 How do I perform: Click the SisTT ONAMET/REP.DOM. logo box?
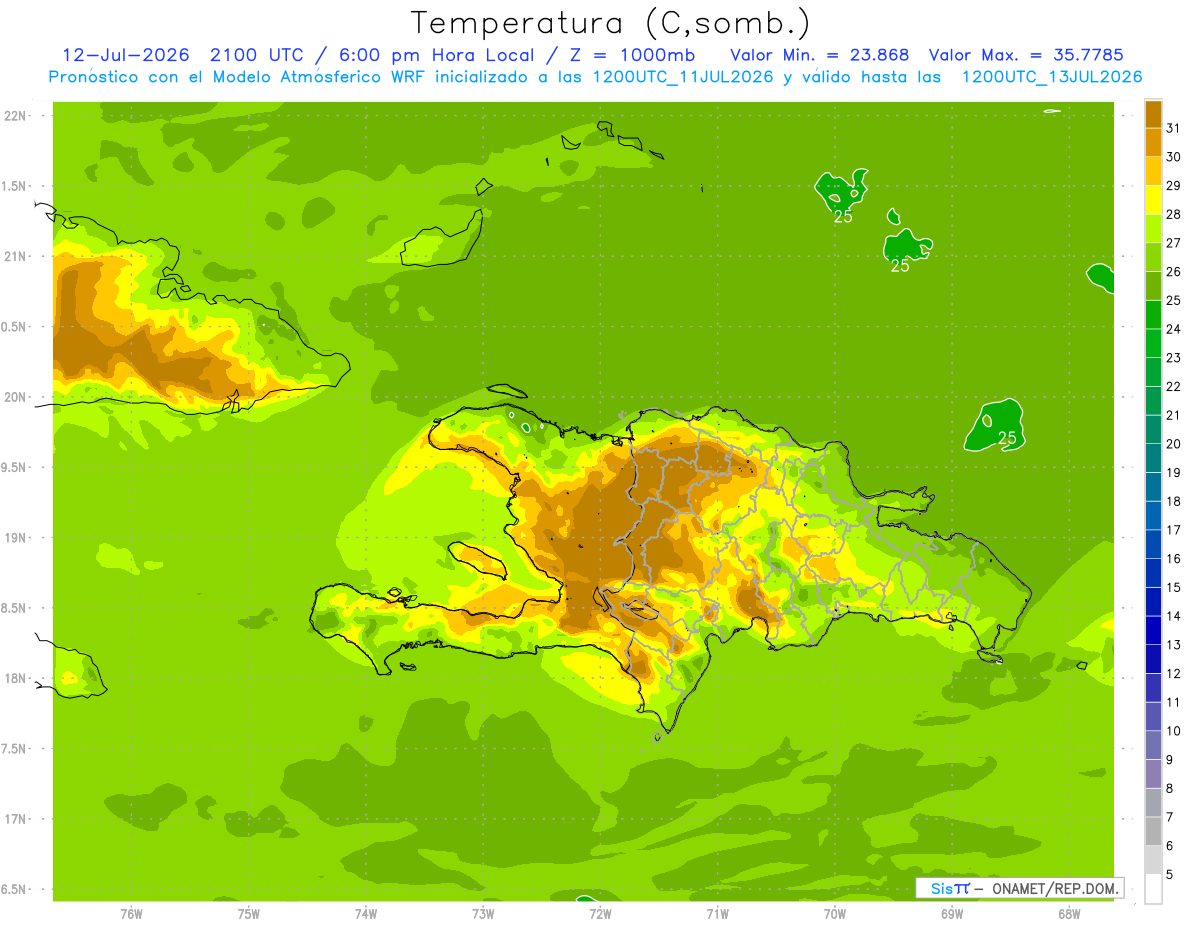1019,888
